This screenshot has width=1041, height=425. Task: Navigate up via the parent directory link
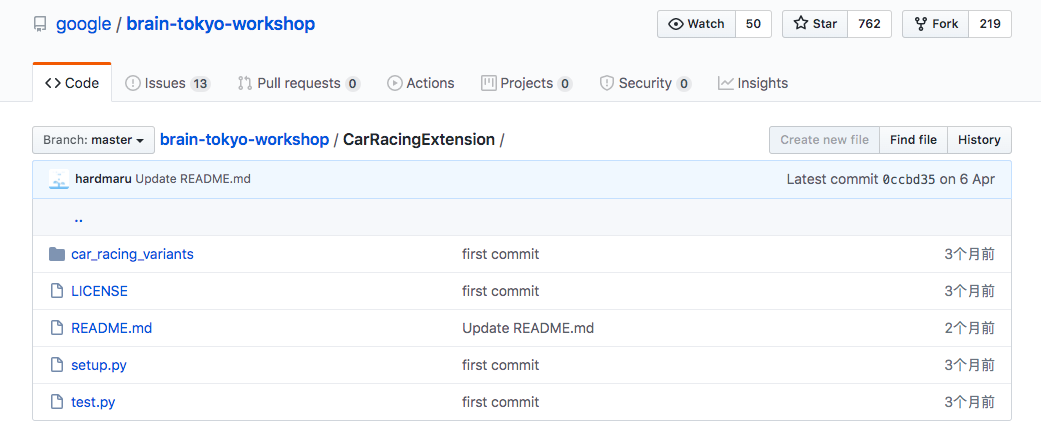[78, 217]
